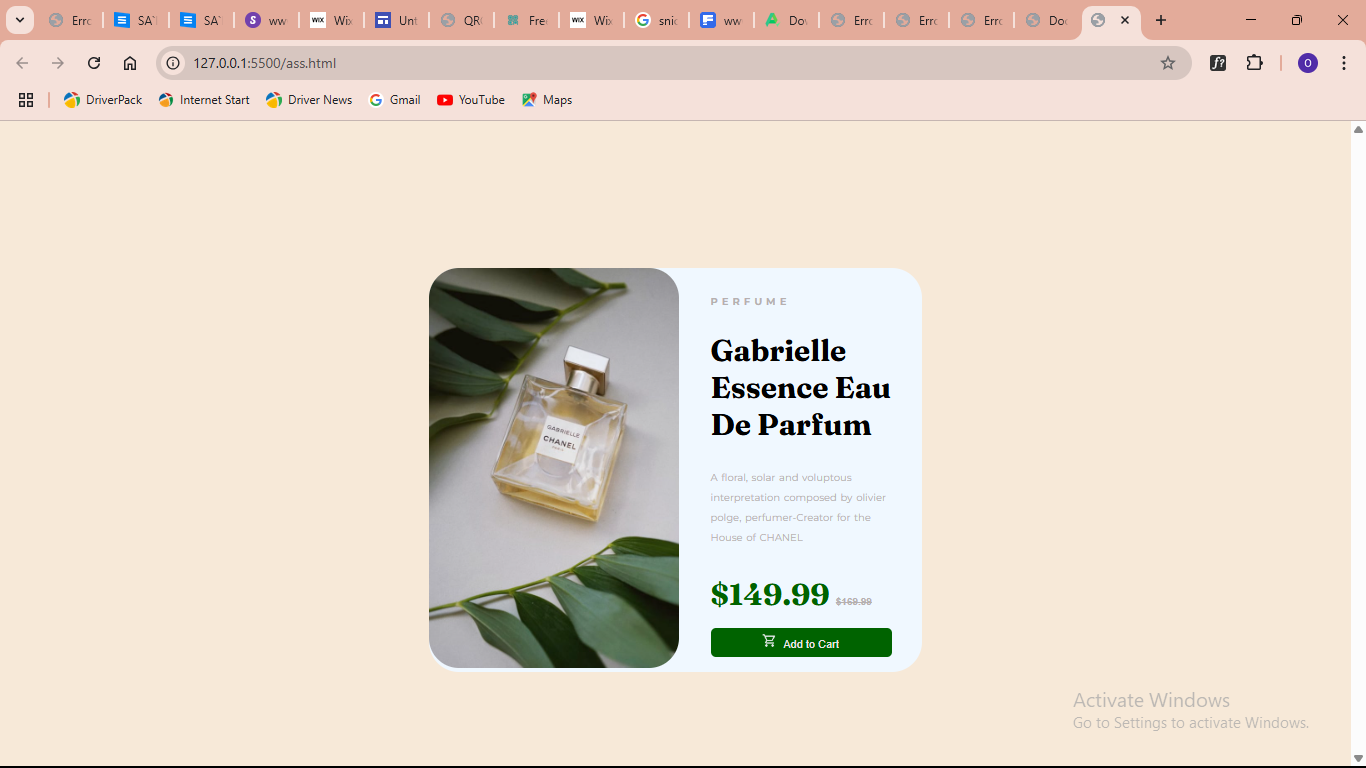Expand the tab search dropdown arrow
Viewport: 1366px width, 768px height.
point(19,20)
